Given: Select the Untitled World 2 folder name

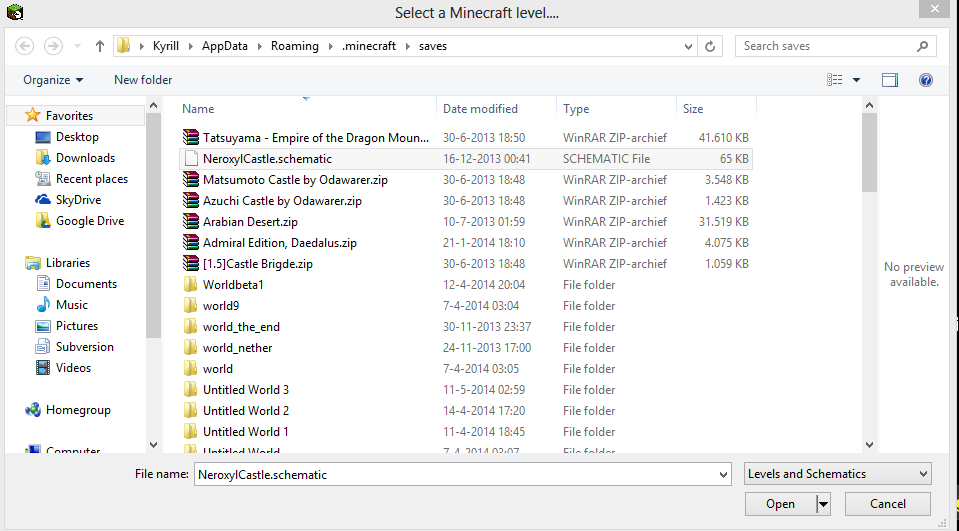Looking at the screenshot, I should [246, 410].
